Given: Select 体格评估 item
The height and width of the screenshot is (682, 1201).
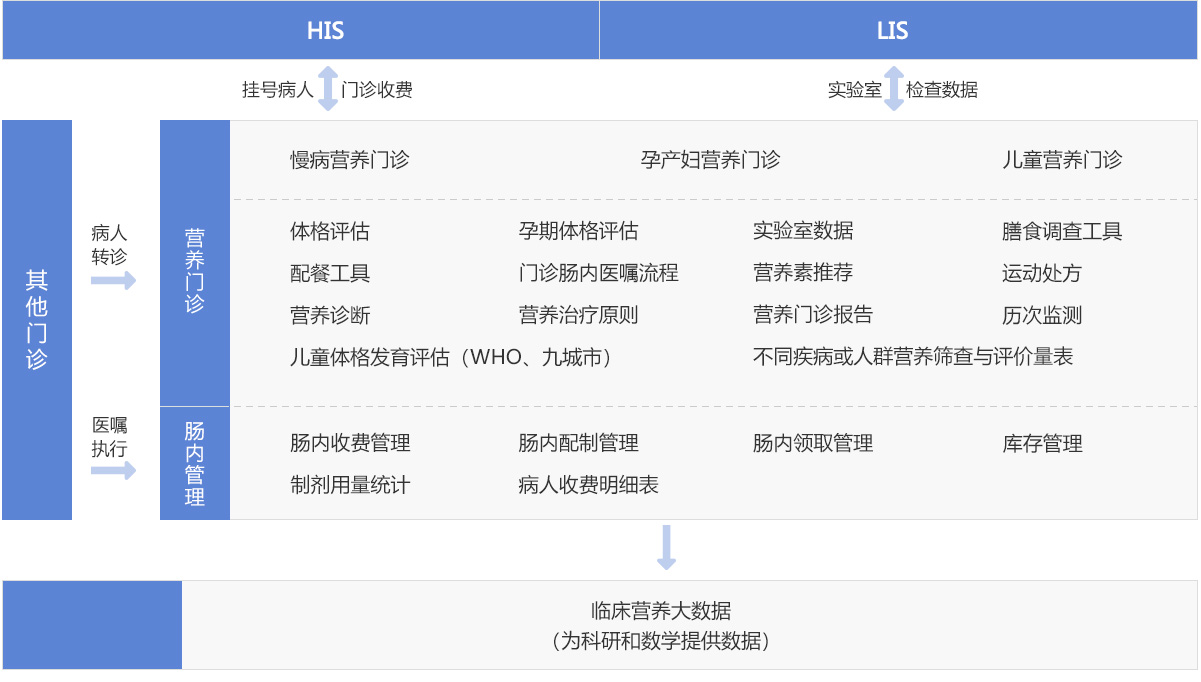Looking at the screenshot, I should pos(330,231).
